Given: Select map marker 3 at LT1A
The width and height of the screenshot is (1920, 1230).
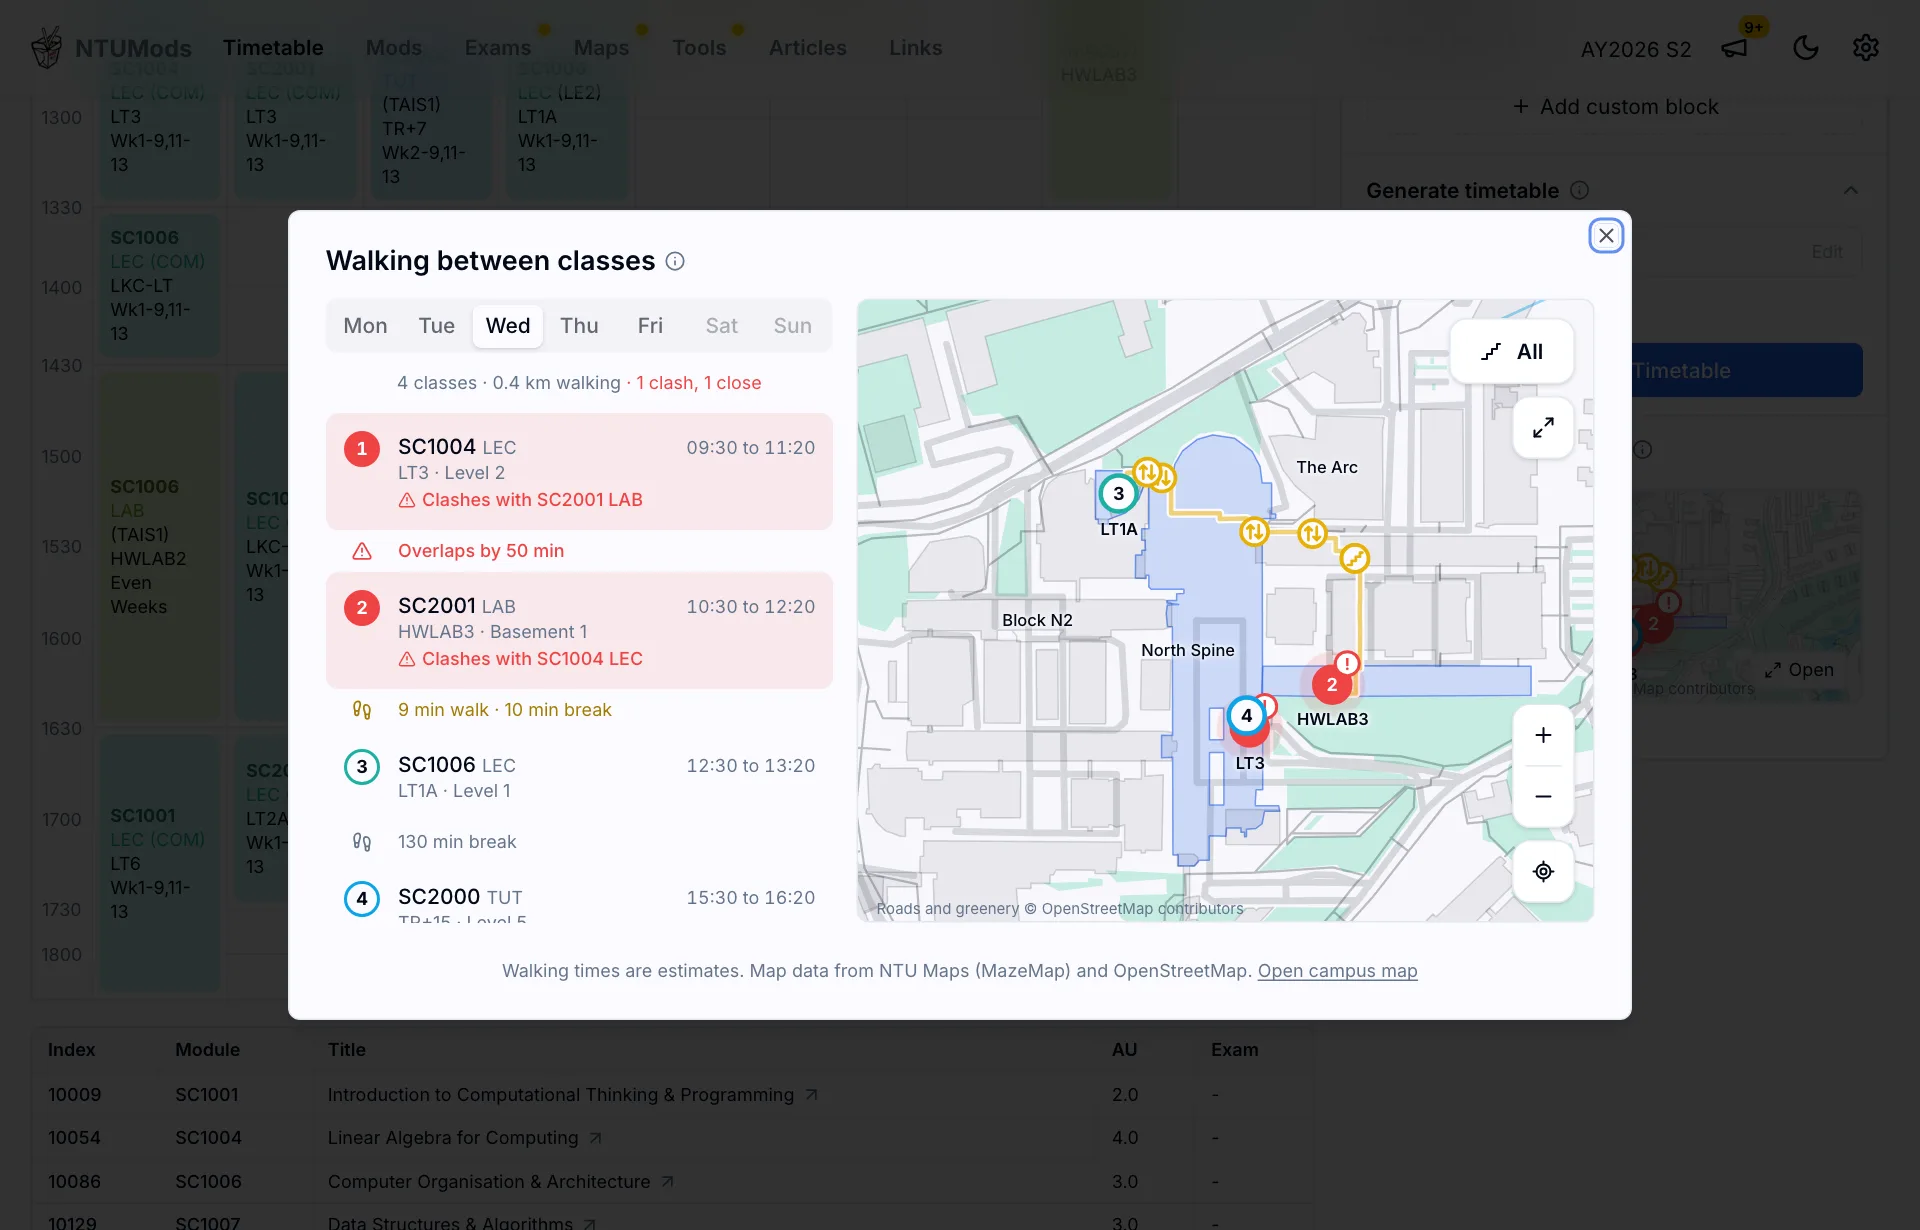Looking at the screenshot, I should 1118,493.
